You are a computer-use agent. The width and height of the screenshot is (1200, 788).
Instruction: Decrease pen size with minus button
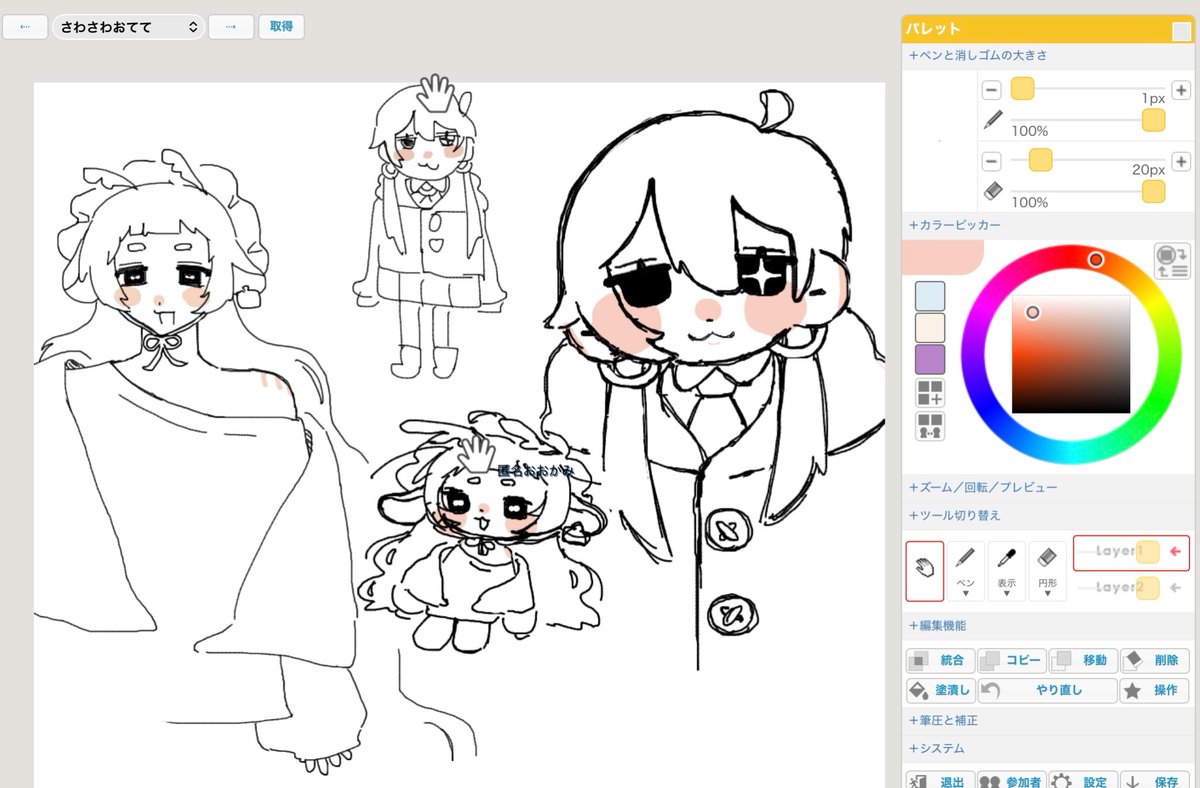point(991,90)
